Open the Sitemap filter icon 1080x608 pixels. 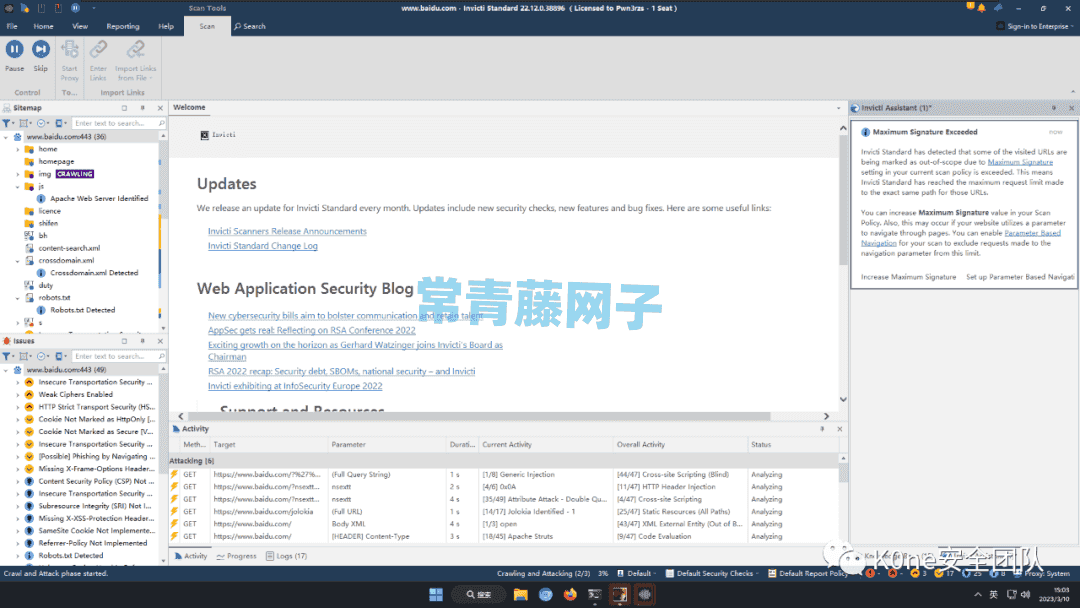tap(7, 123)
